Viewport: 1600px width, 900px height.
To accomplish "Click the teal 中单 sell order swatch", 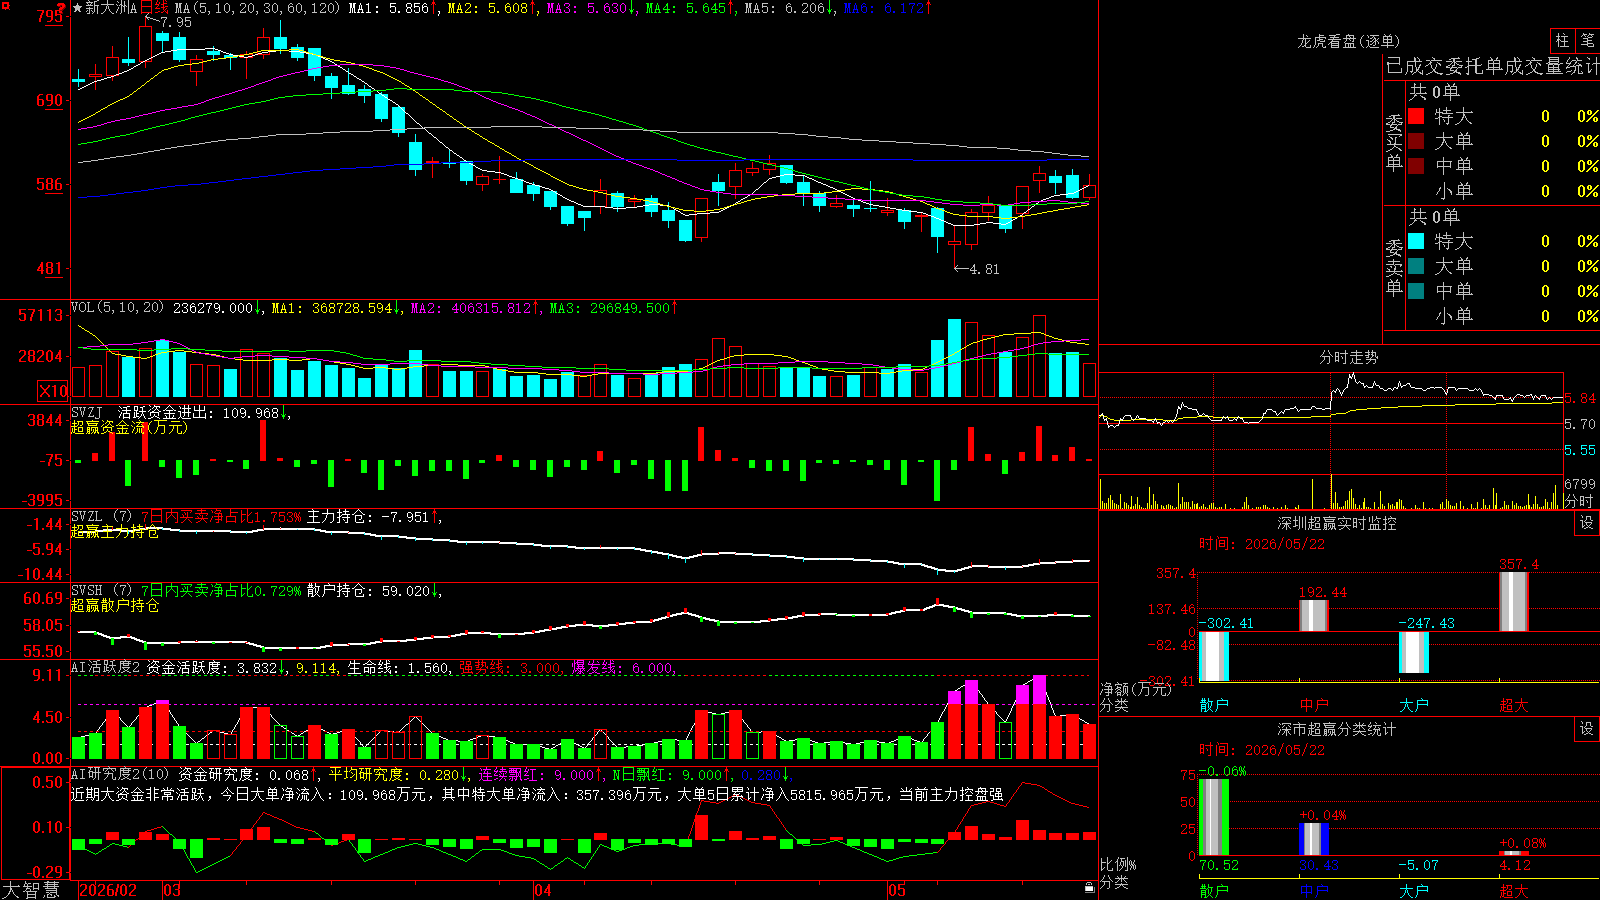I will 1416,291.
